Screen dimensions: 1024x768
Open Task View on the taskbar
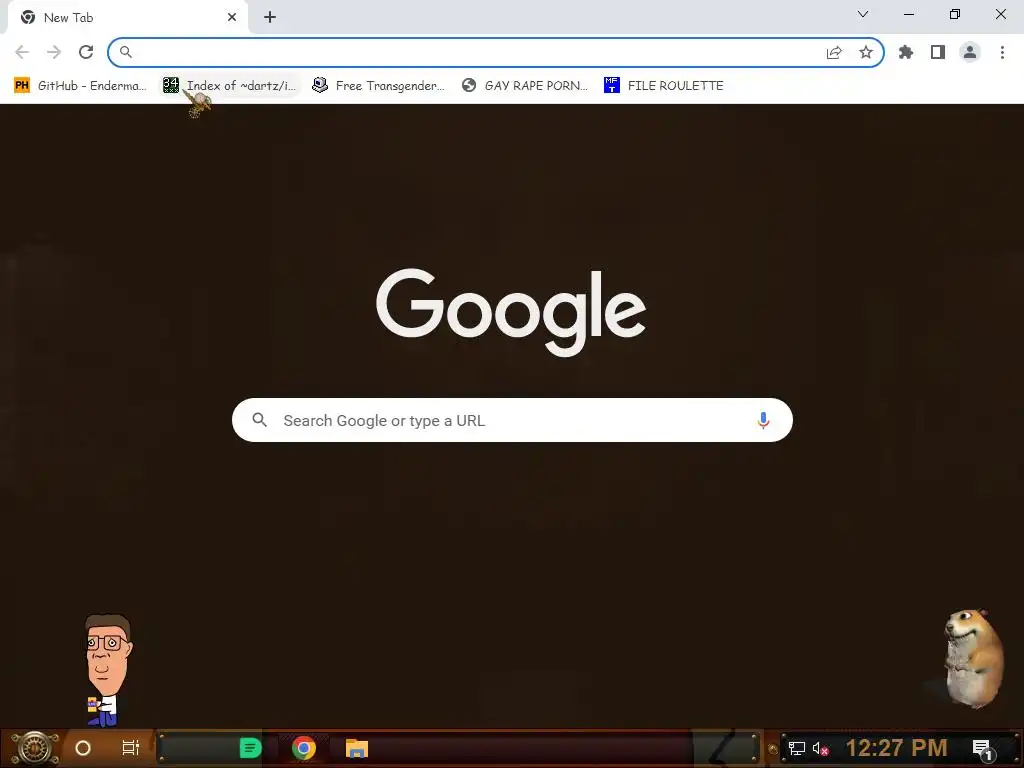[131, 748]
